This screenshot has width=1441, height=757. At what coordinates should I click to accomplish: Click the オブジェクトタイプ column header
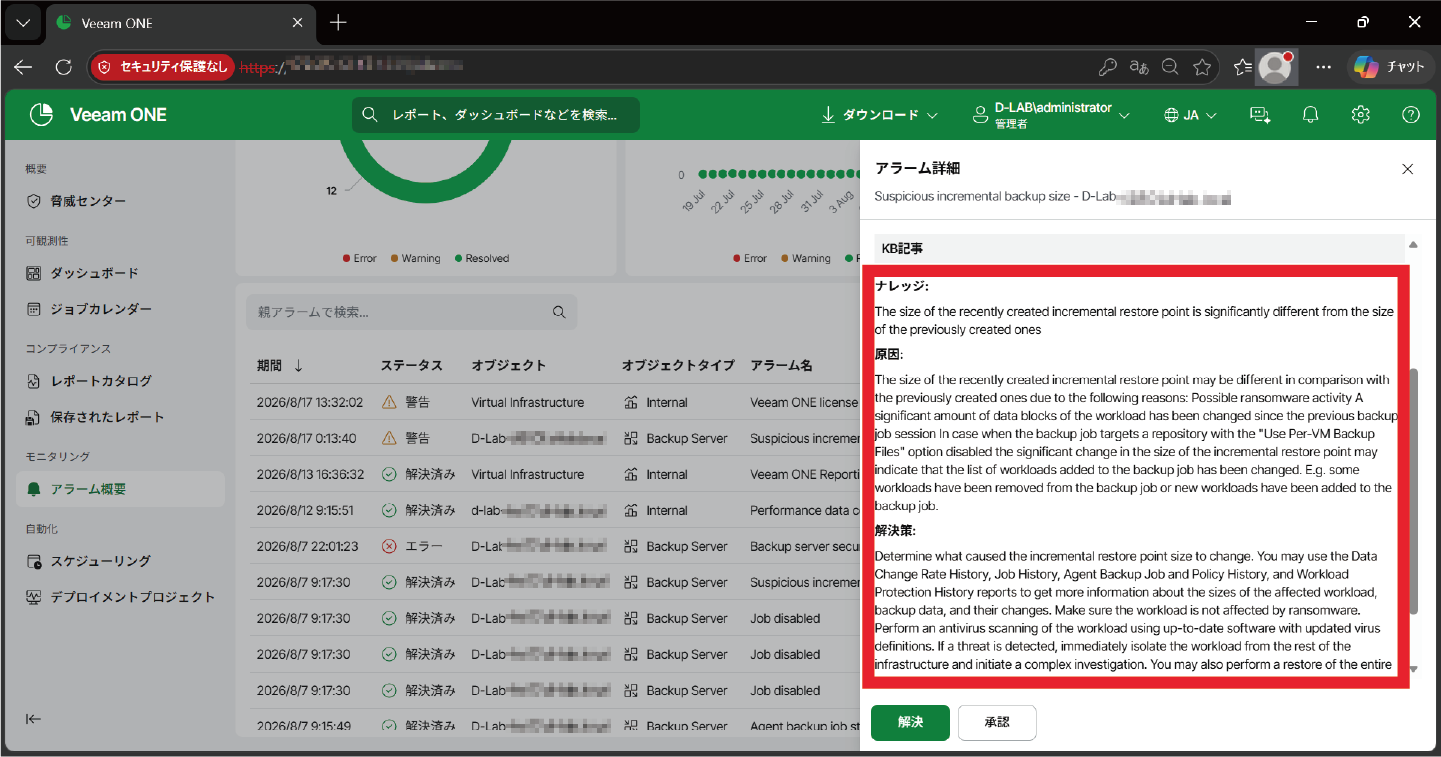678,365
